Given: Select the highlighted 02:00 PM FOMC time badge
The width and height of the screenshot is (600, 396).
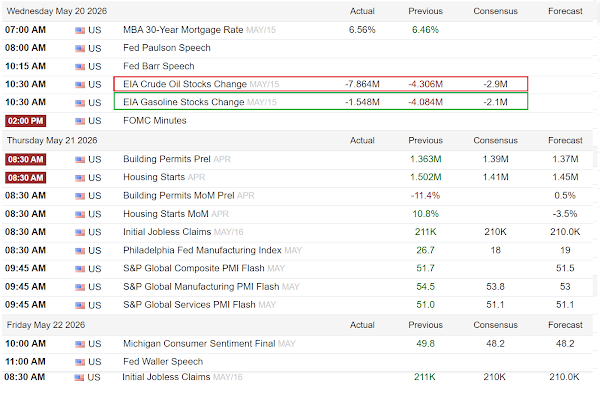Looking at the screenshot, I should tap(26, 121).
